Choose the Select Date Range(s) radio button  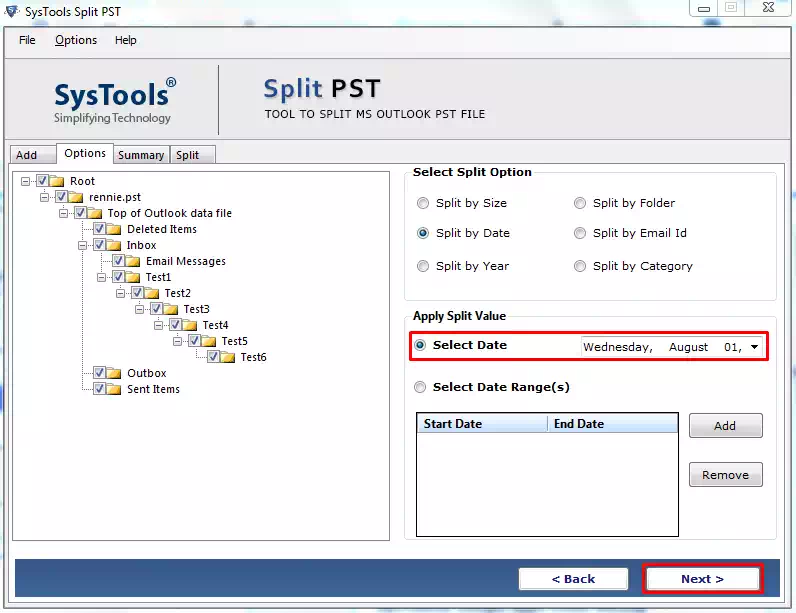coord(421,387)
